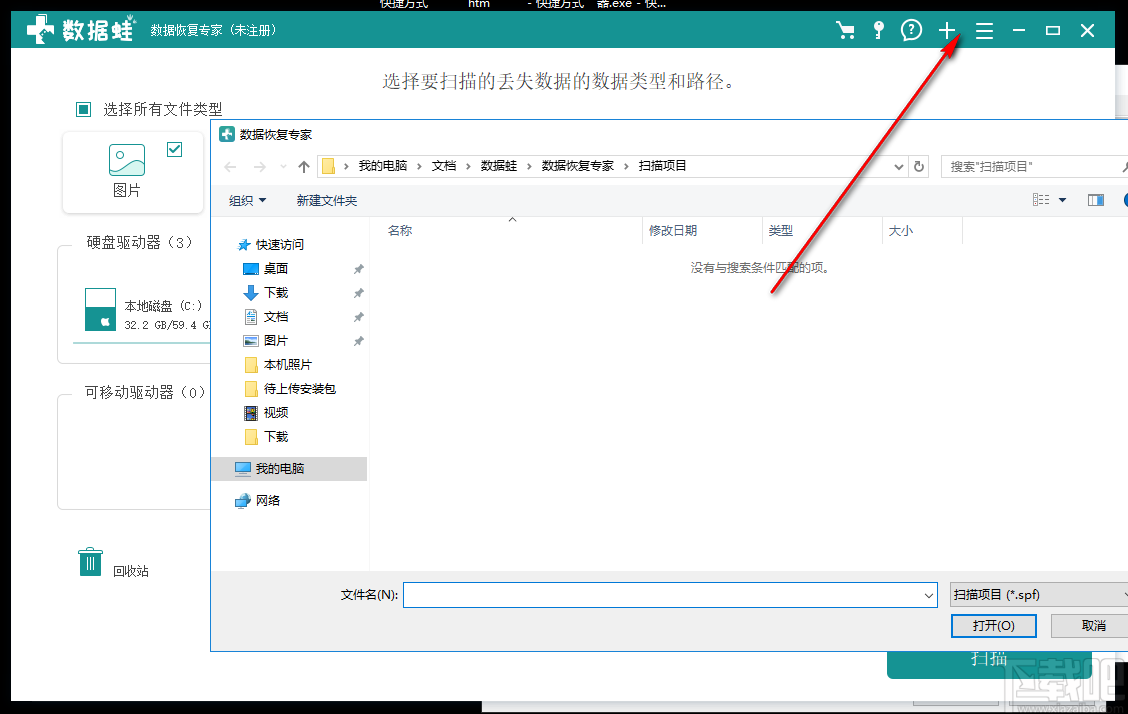Go up one folder level arrow
Image resolution: width=1128 pixels, height=714 pixels.
click(304, 167)
